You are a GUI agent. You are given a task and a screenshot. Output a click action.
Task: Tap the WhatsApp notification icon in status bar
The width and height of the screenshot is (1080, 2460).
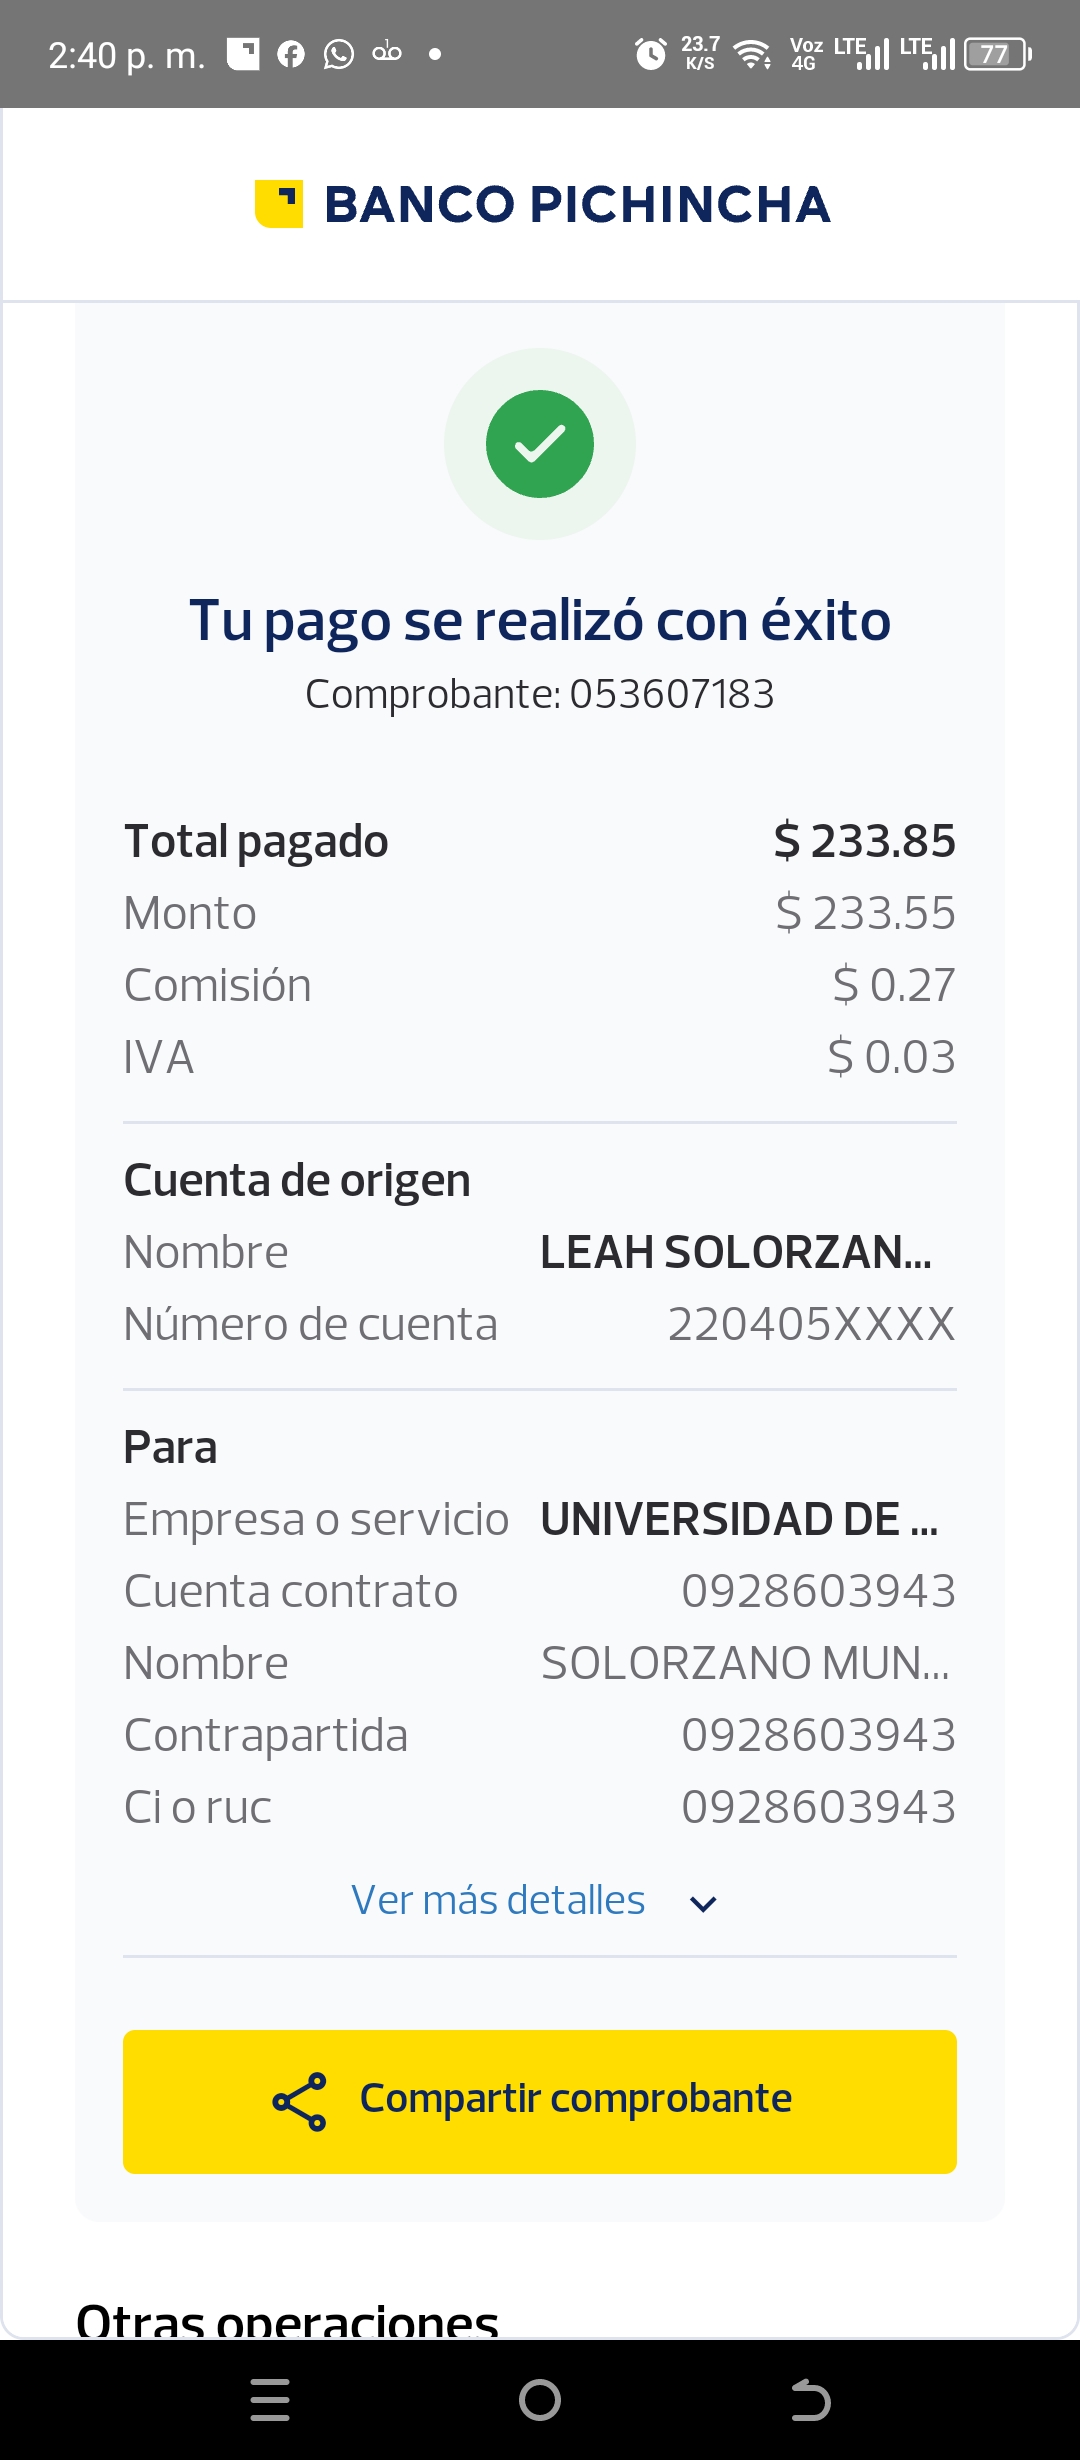[339, 54]
